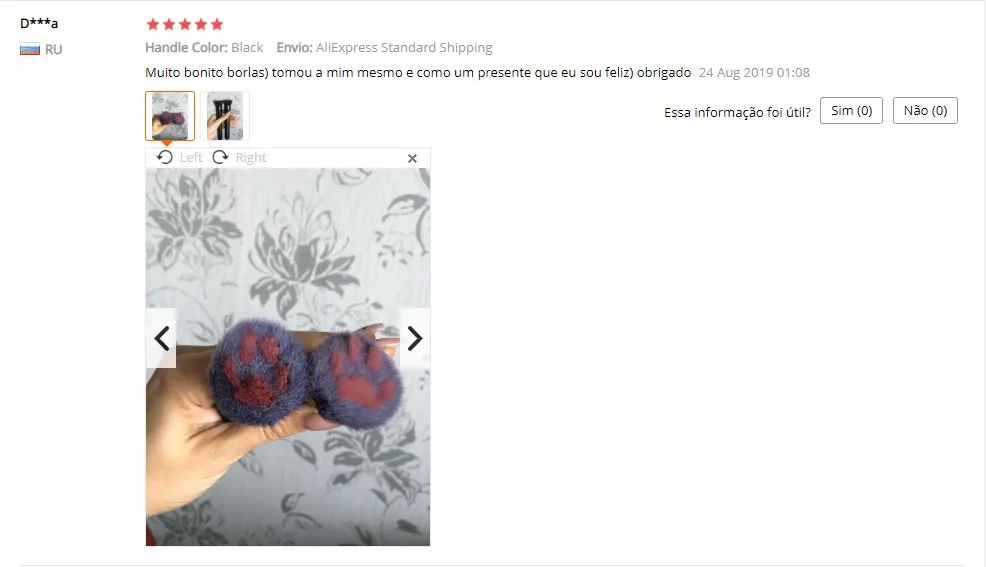986x567 pixels.
Task: Vote Não (0) on review helpfulness
Action: (x=925, y=111)
